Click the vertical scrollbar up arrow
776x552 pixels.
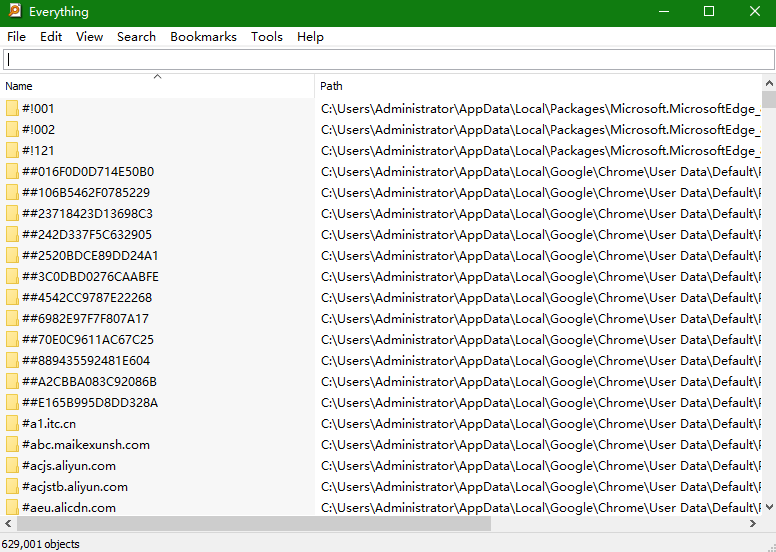coord(769,83)
